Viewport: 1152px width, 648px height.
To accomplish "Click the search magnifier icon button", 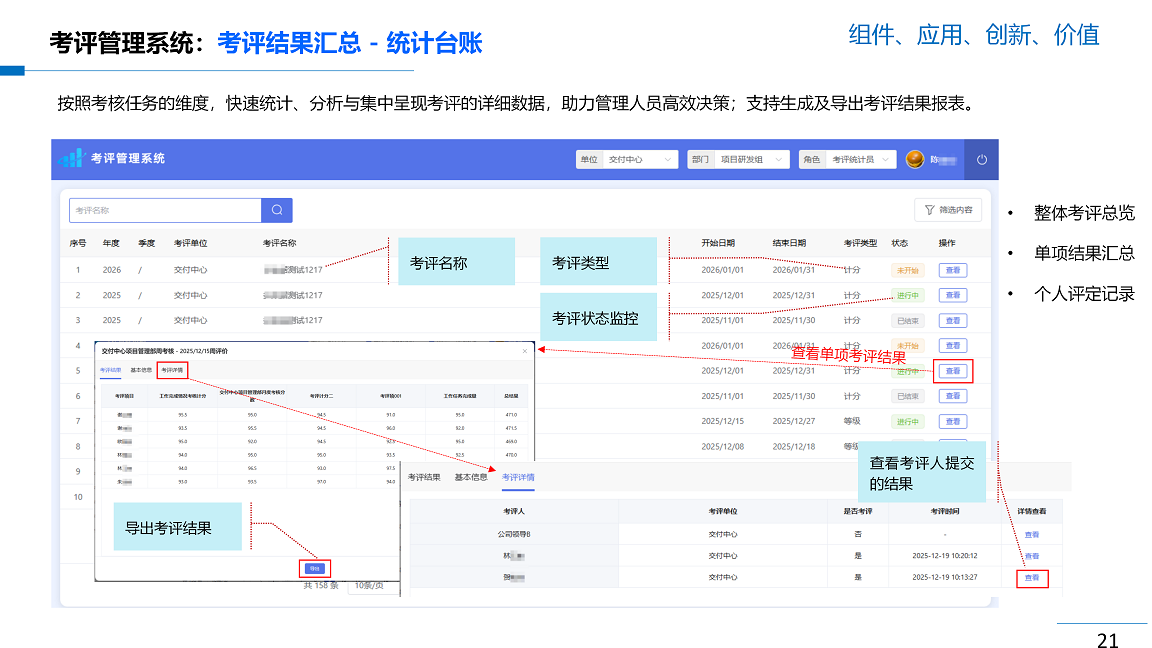I will pyautogui.click(x=277, y=210).
